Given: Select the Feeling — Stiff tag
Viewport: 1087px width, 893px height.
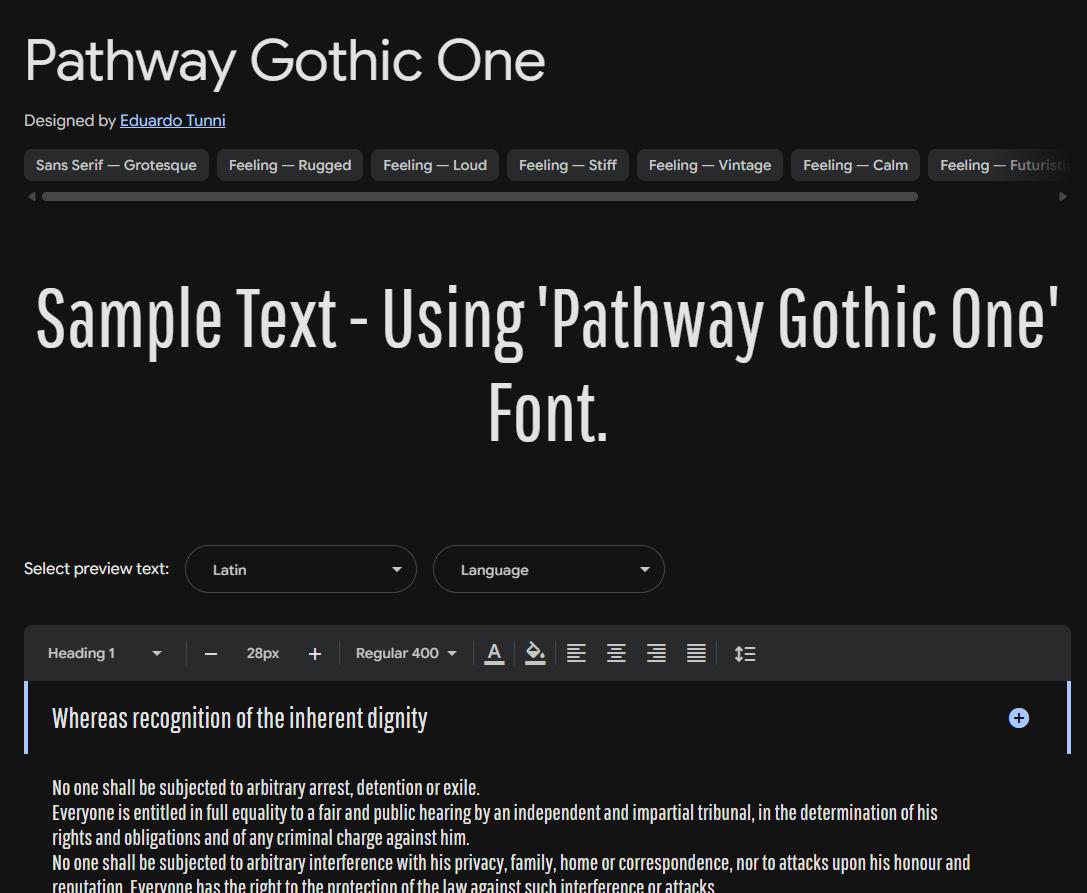Looking at the screenshot, I should pos(568,165).
